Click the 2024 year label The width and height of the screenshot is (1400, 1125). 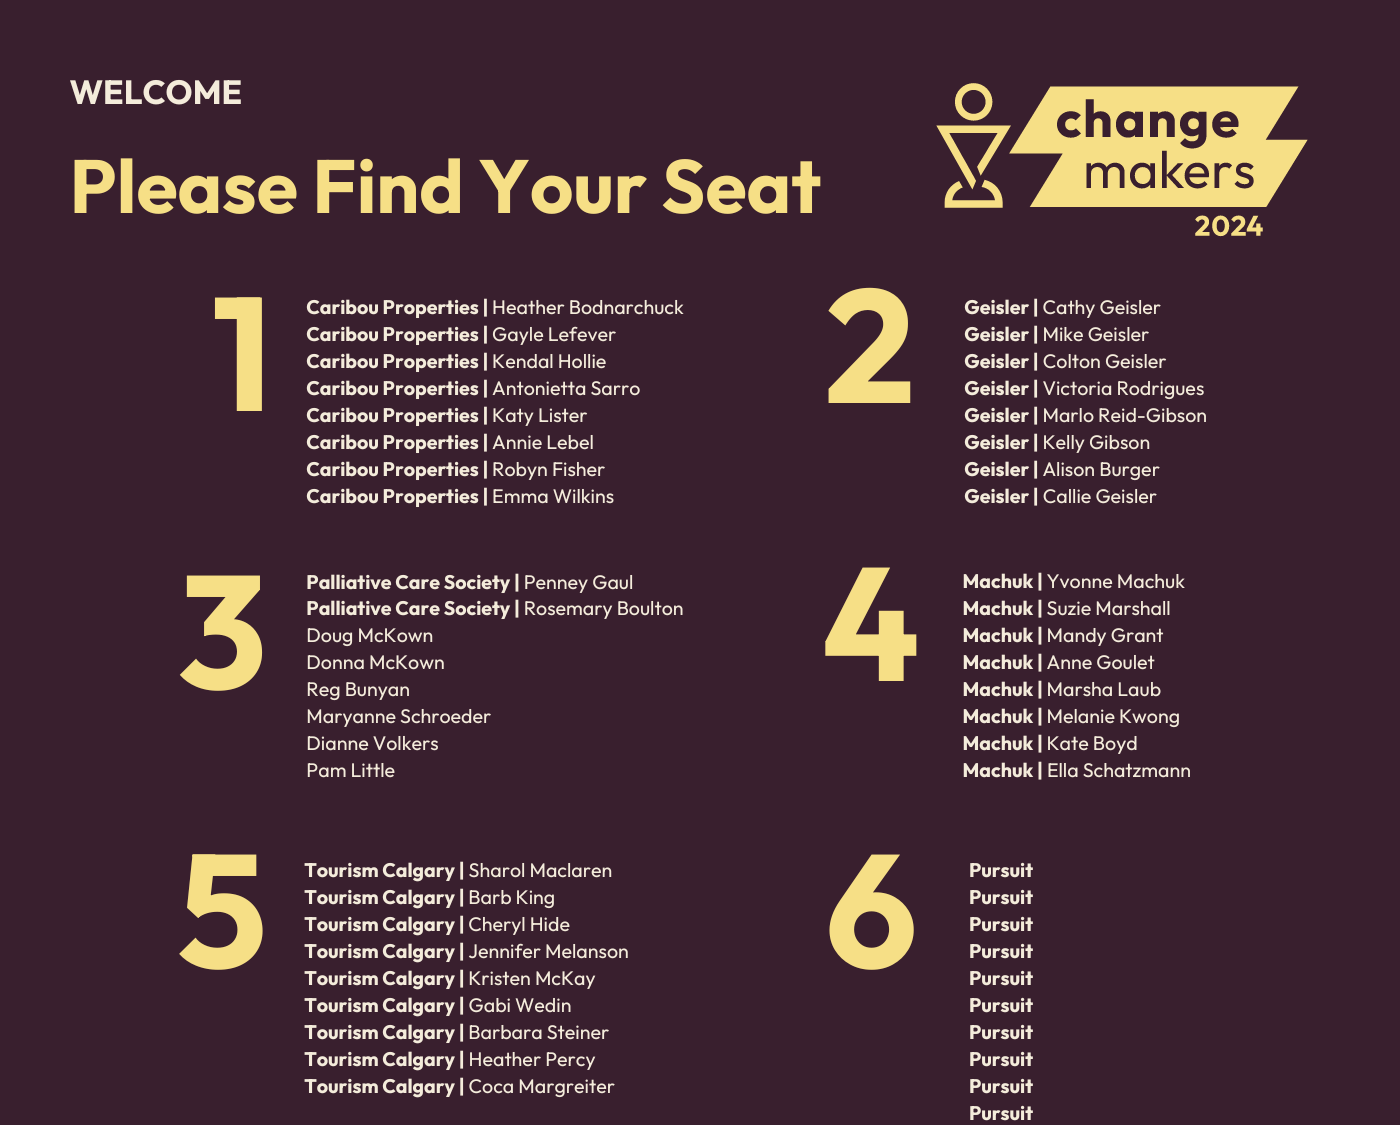[x=1228, y=226]
